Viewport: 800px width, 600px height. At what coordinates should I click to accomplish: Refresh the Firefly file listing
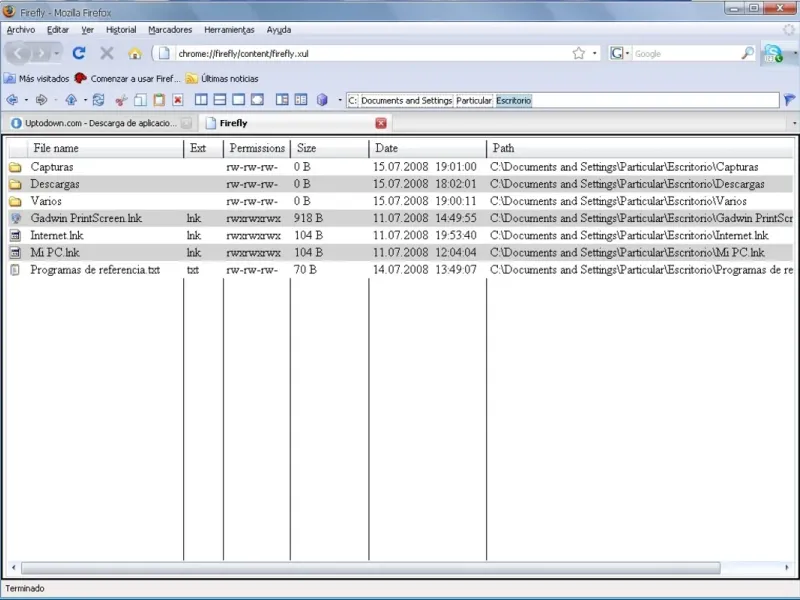click(98, 100)
